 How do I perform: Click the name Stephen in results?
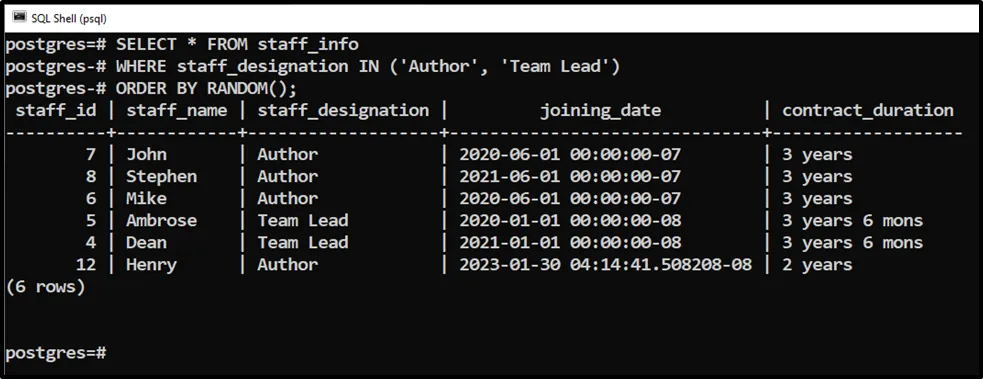point(161,177)
